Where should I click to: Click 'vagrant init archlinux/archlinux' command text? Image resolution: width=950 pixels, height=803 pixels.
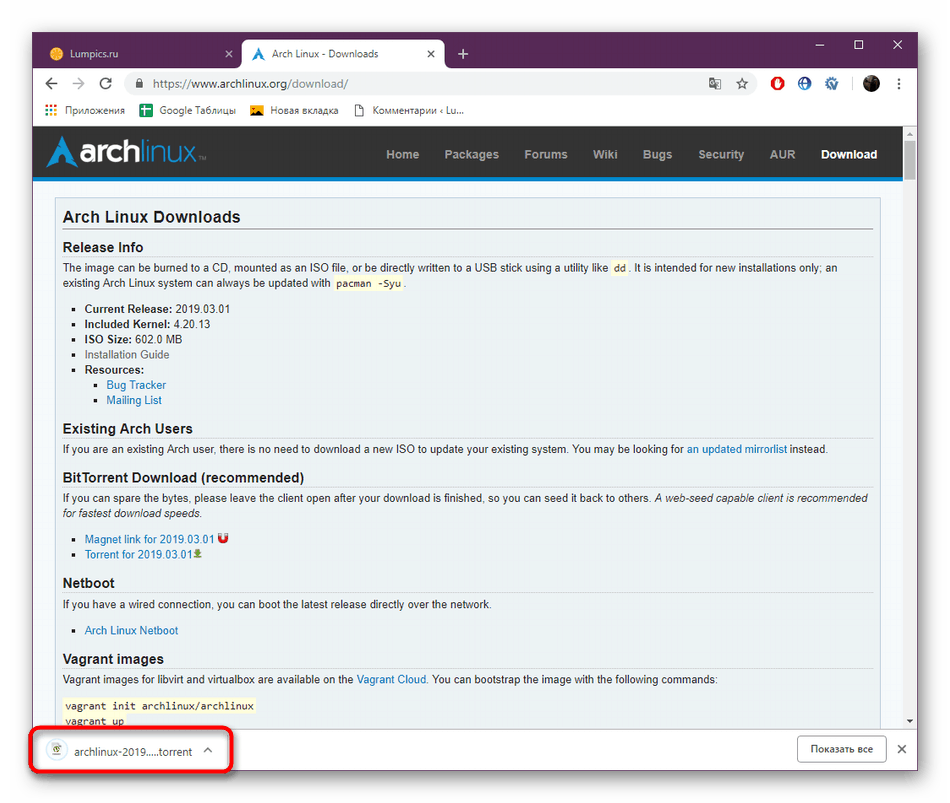point(159,706)
